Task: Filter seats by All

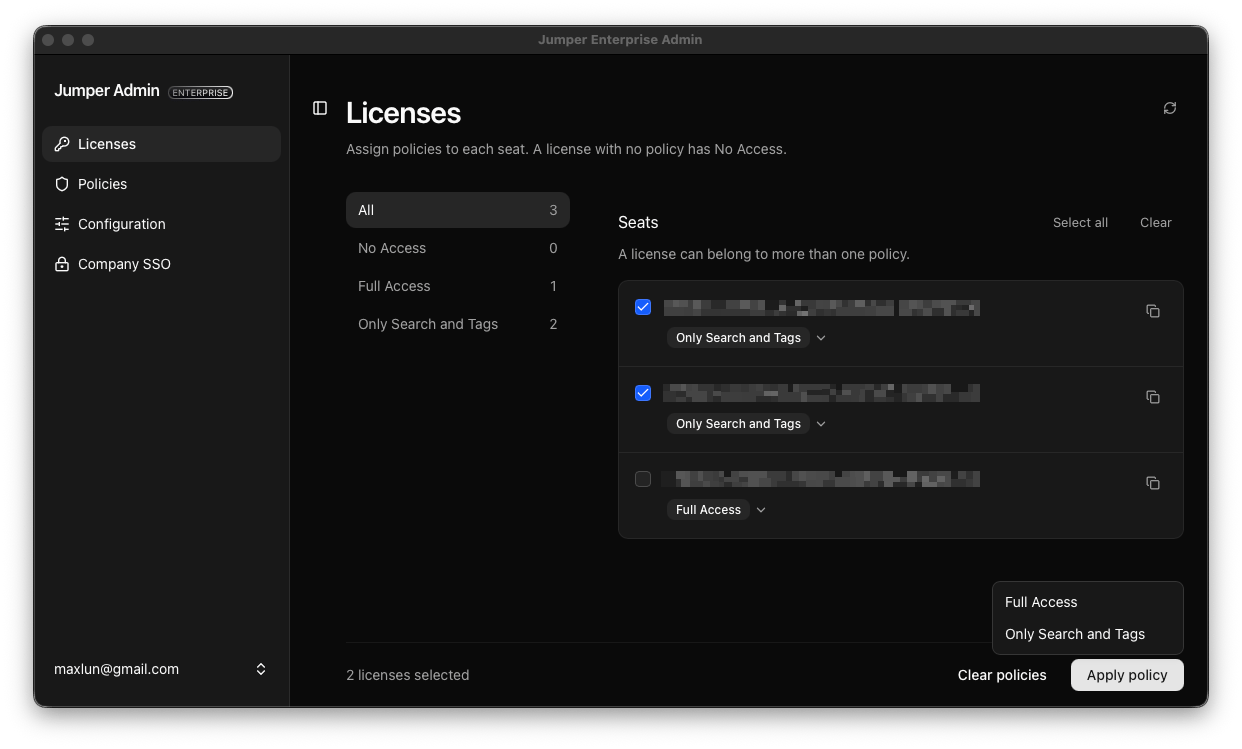Action: click(458, 210)
